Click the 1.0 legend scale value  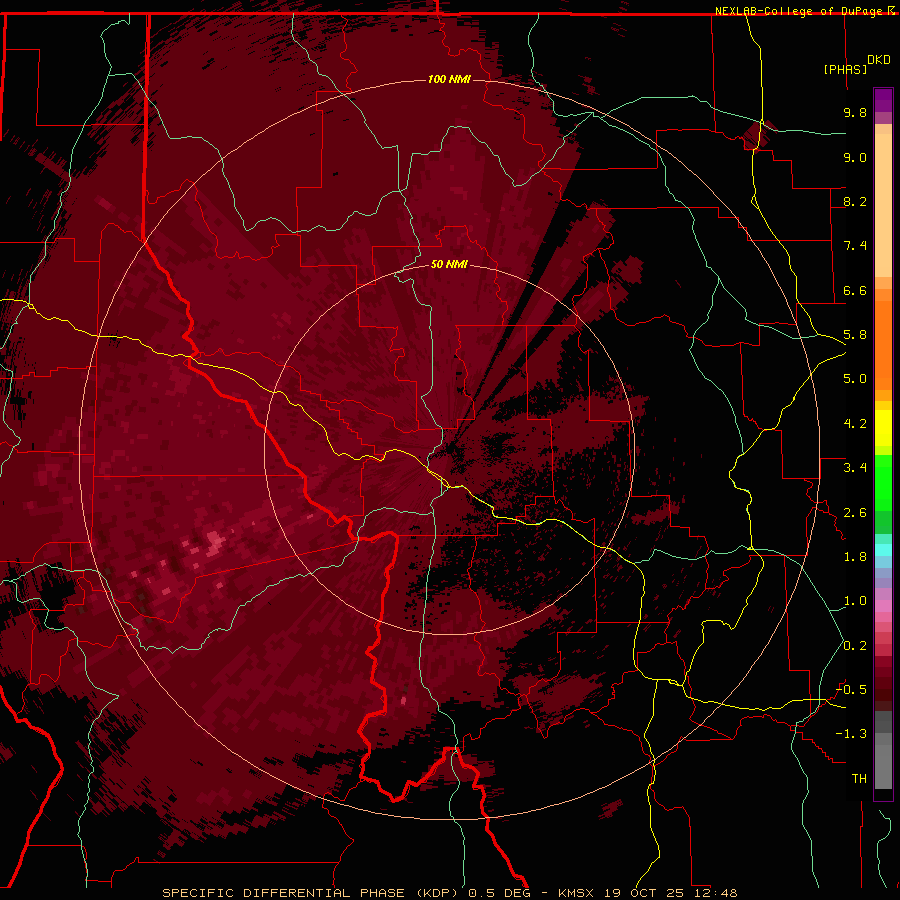point(855,601)
